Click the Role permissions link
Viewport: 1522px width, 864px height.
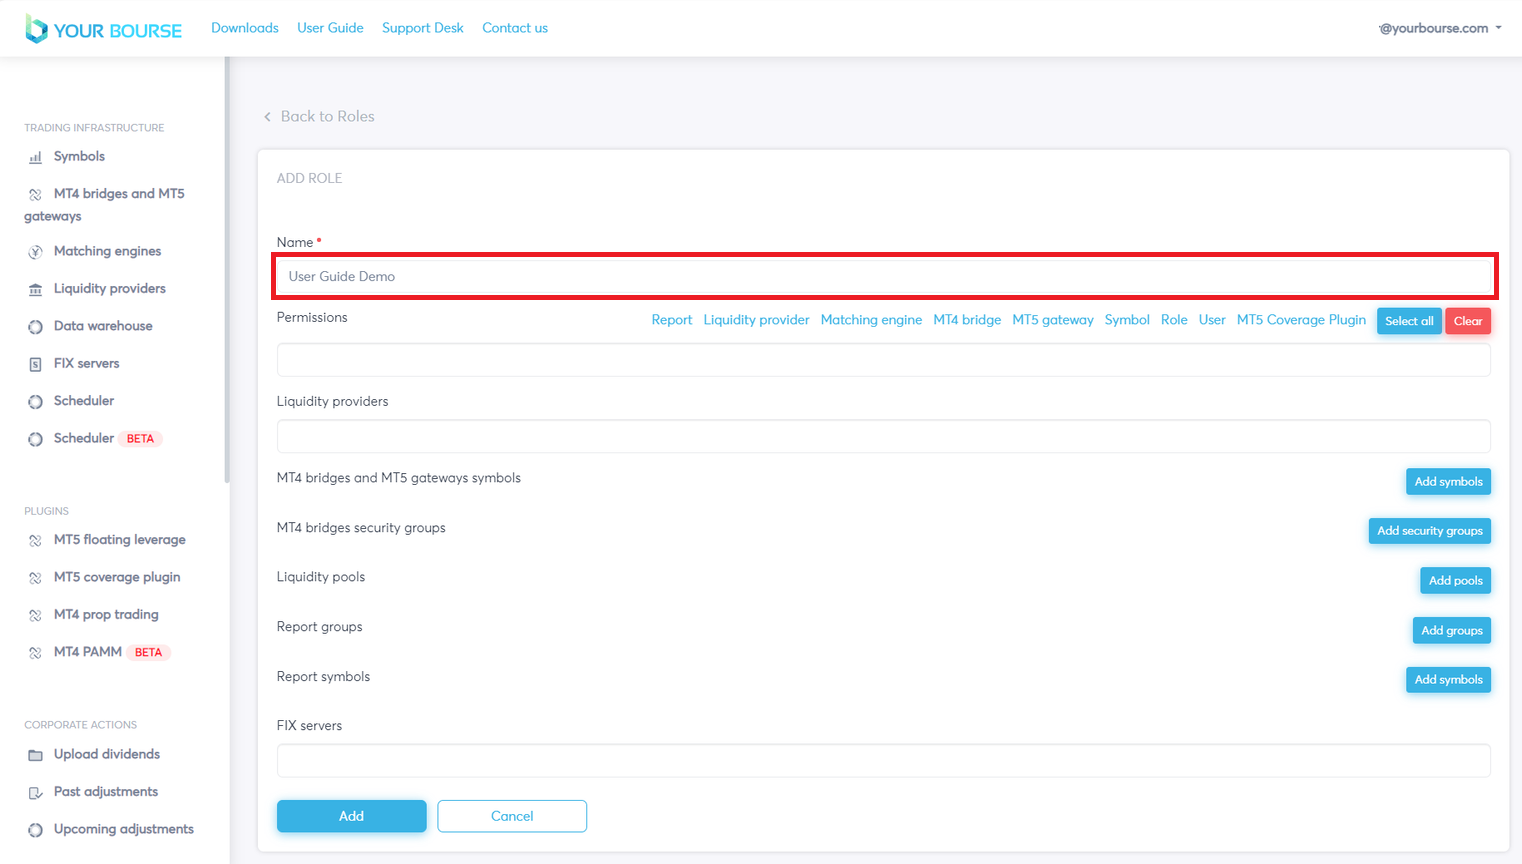[x=1174, y=320]
